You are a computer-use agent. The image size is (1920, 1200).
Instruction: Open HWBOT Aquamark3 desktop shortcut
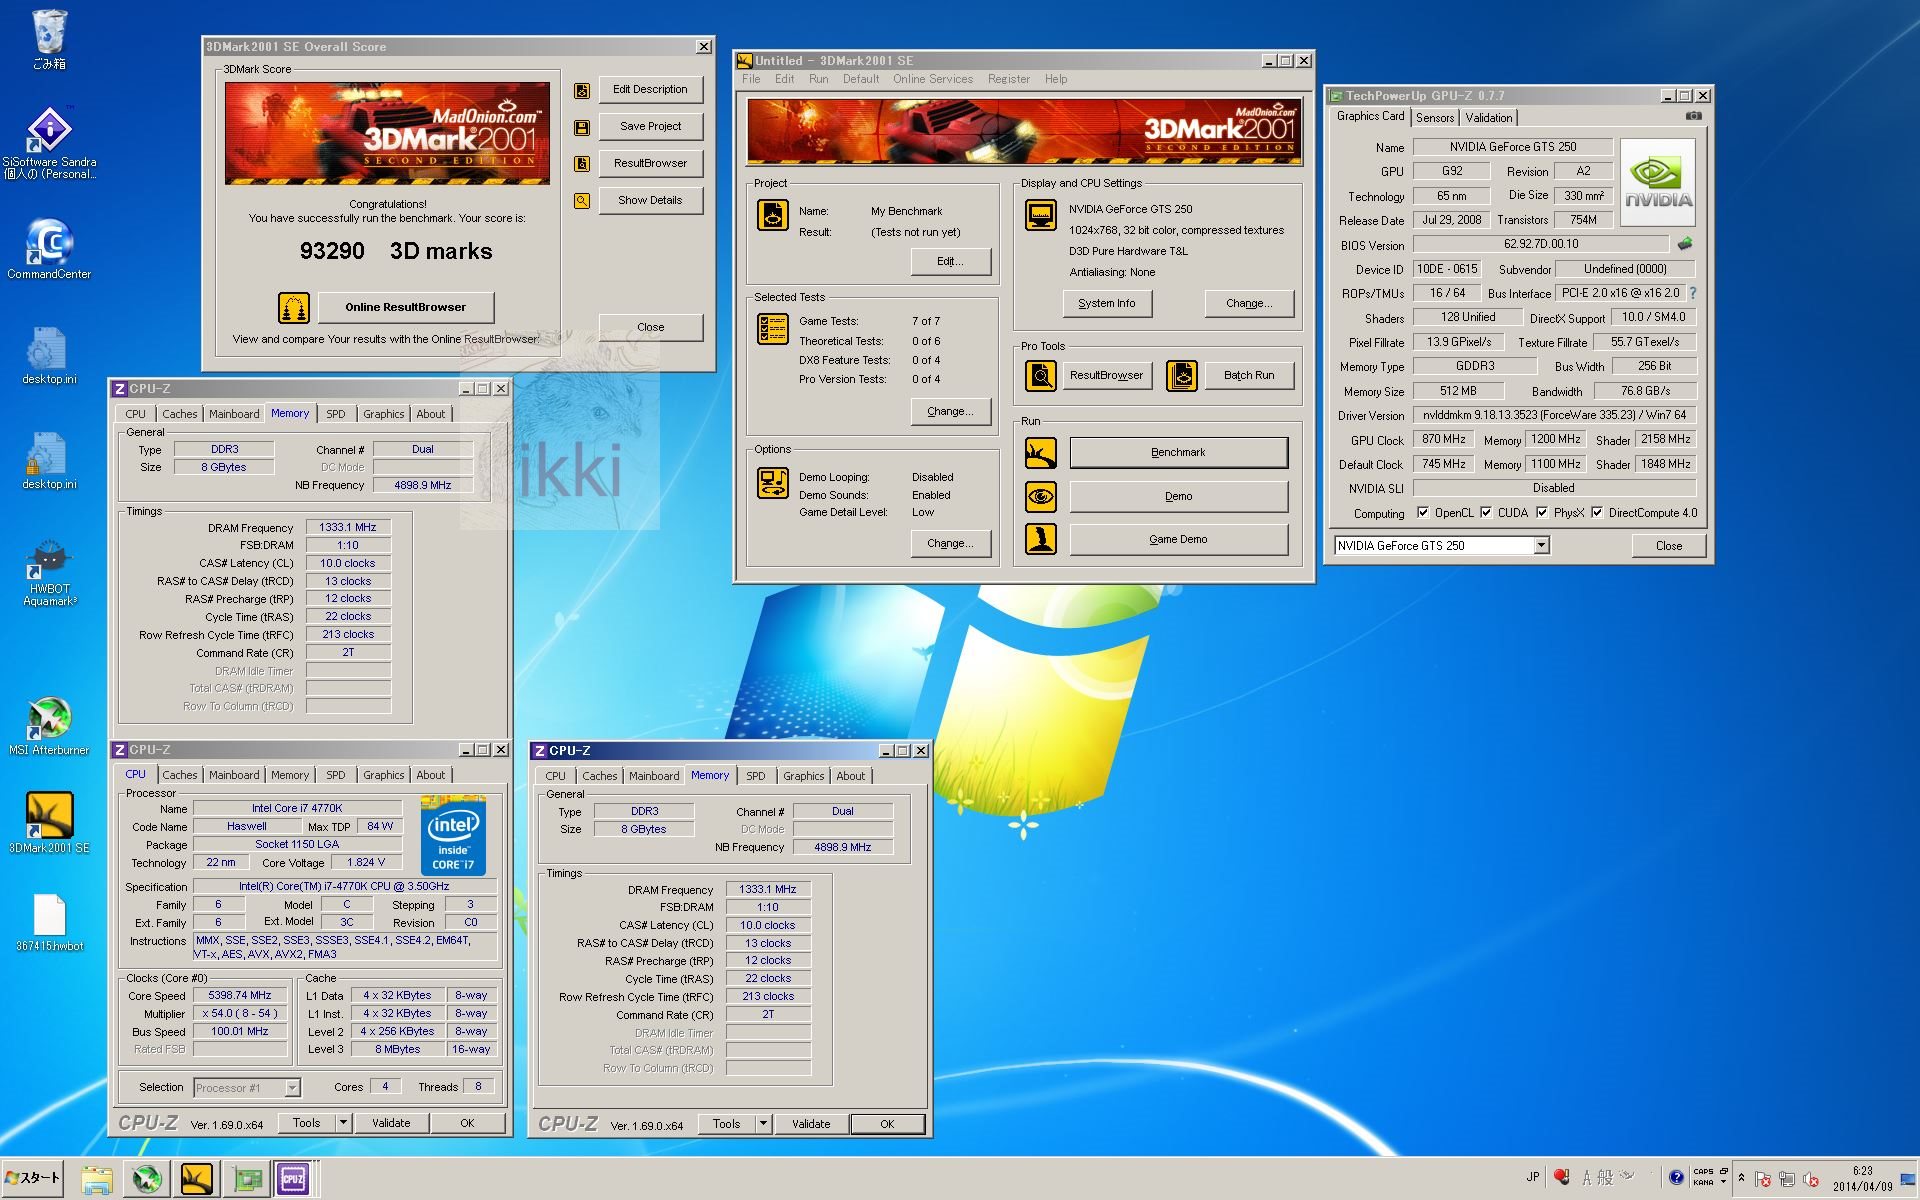click(49, 572)
